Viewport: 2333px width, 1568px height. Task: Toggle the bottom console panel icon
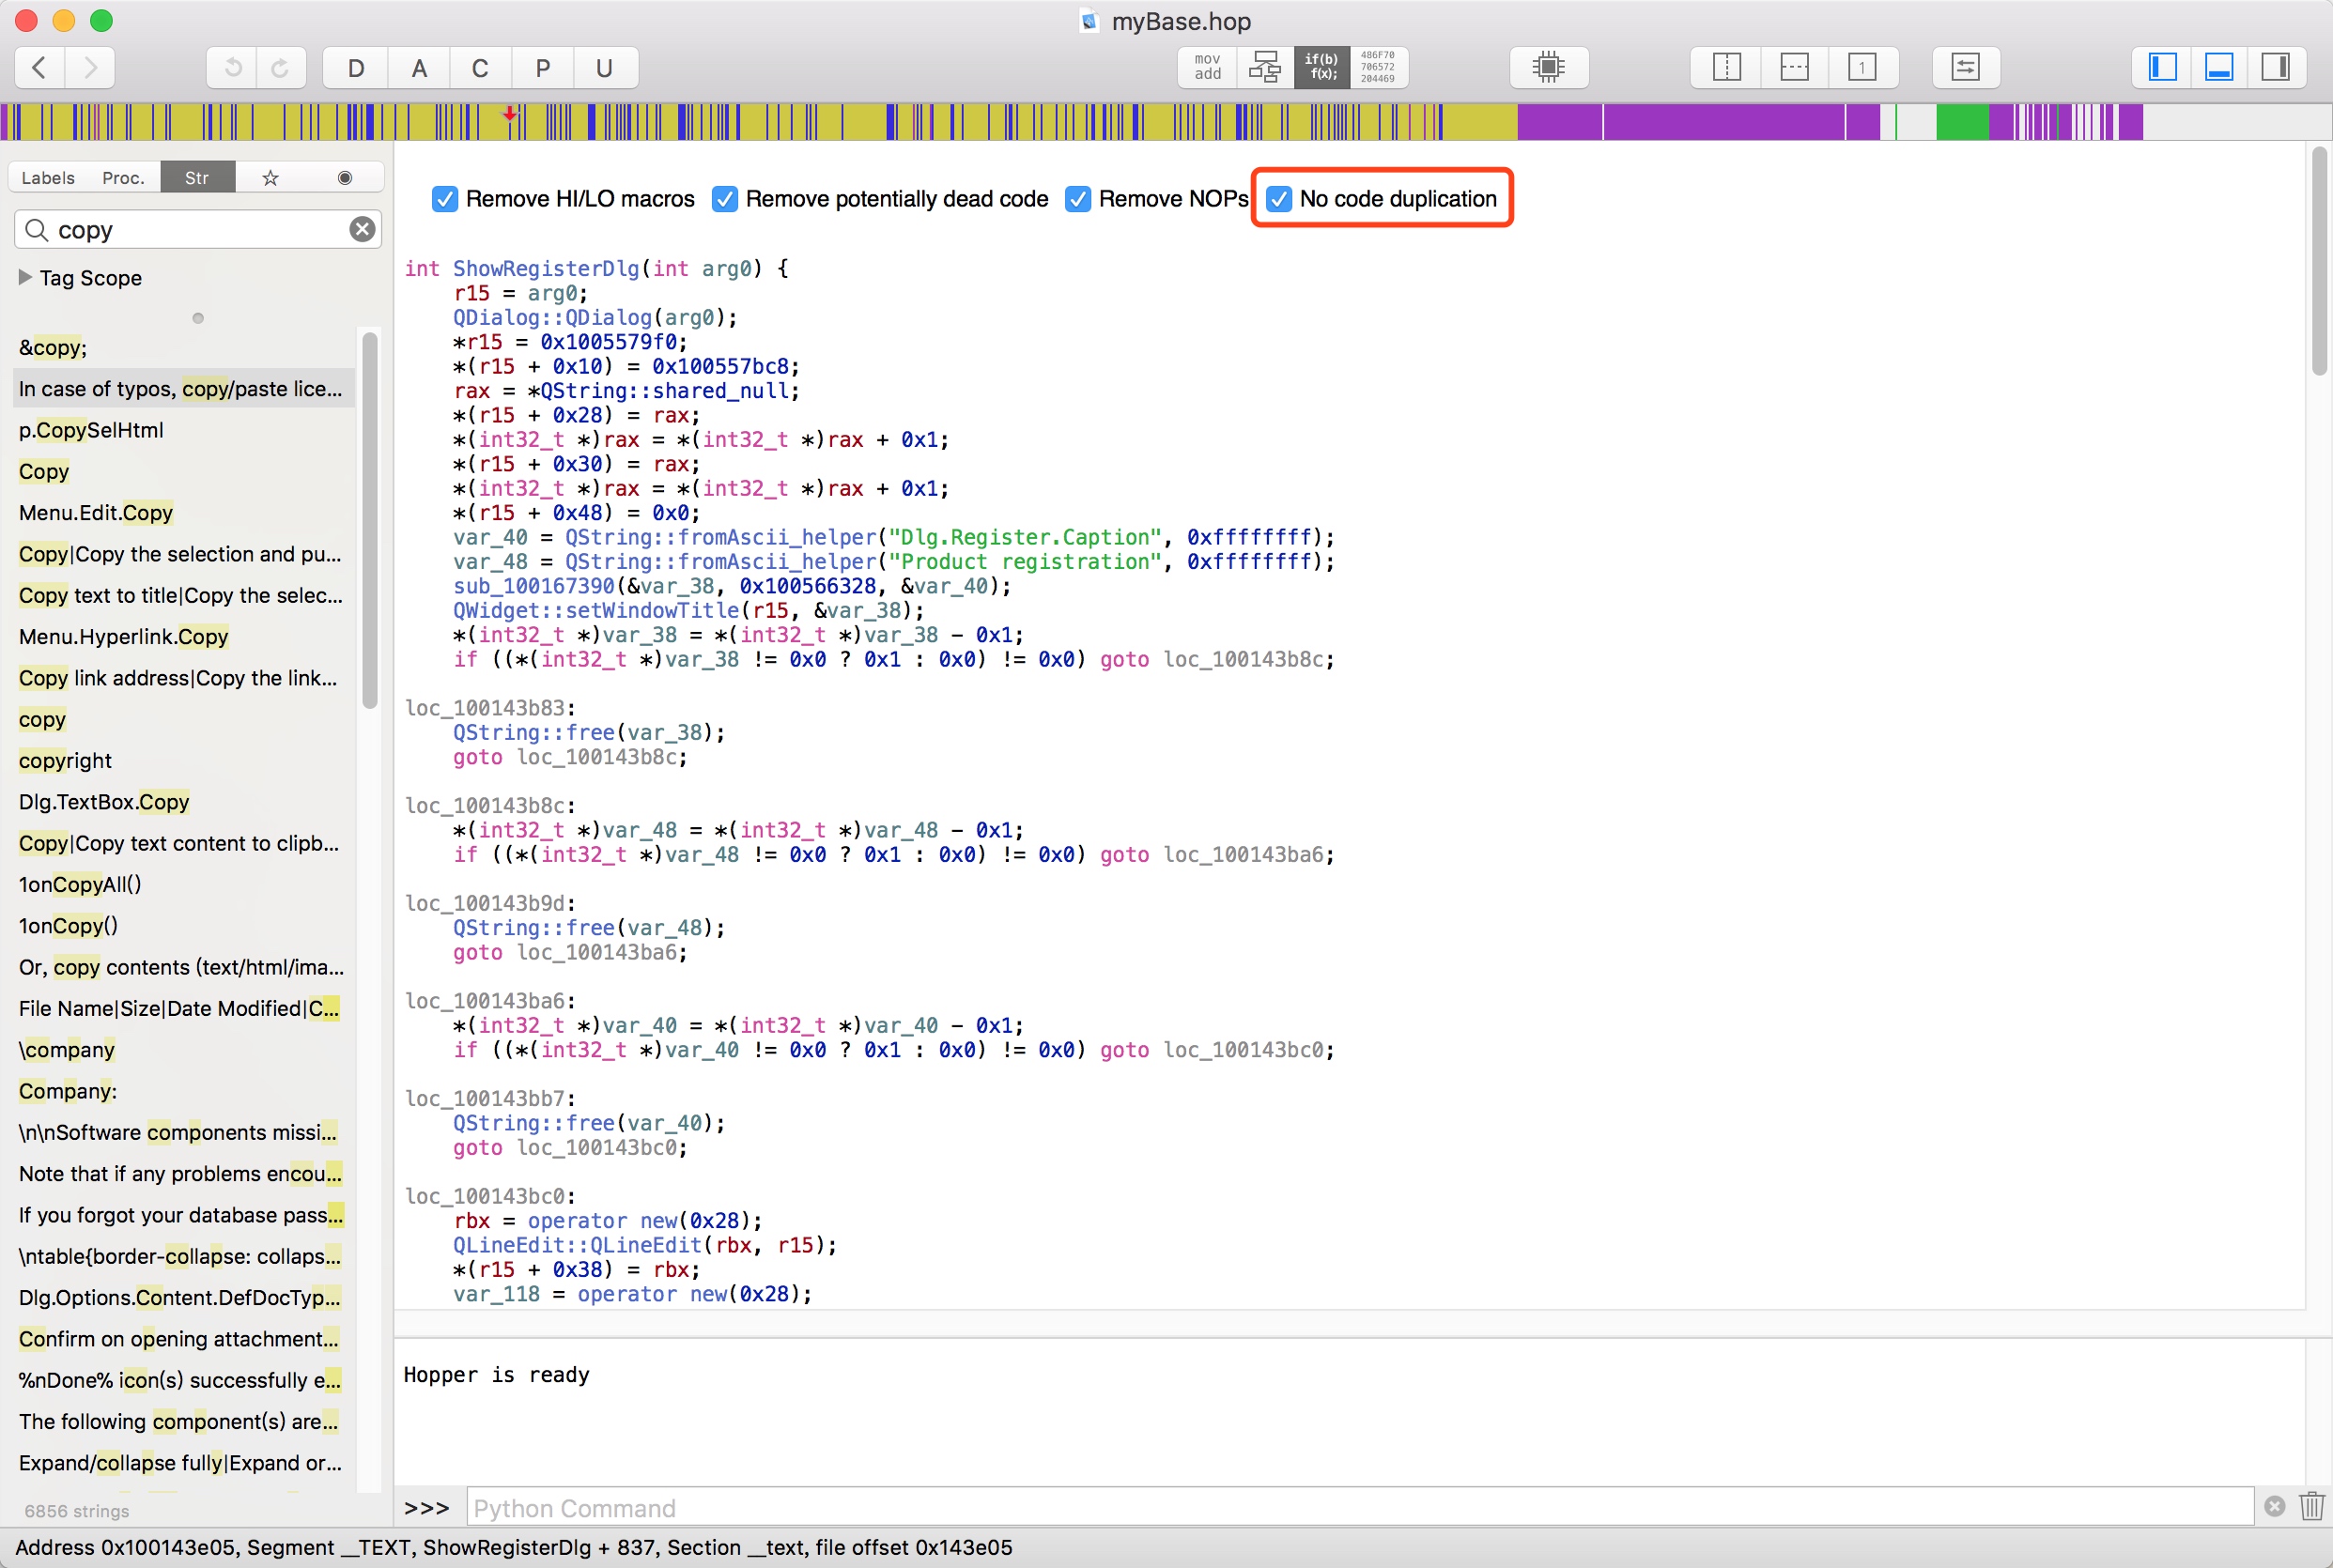[x=2219, y=67]
